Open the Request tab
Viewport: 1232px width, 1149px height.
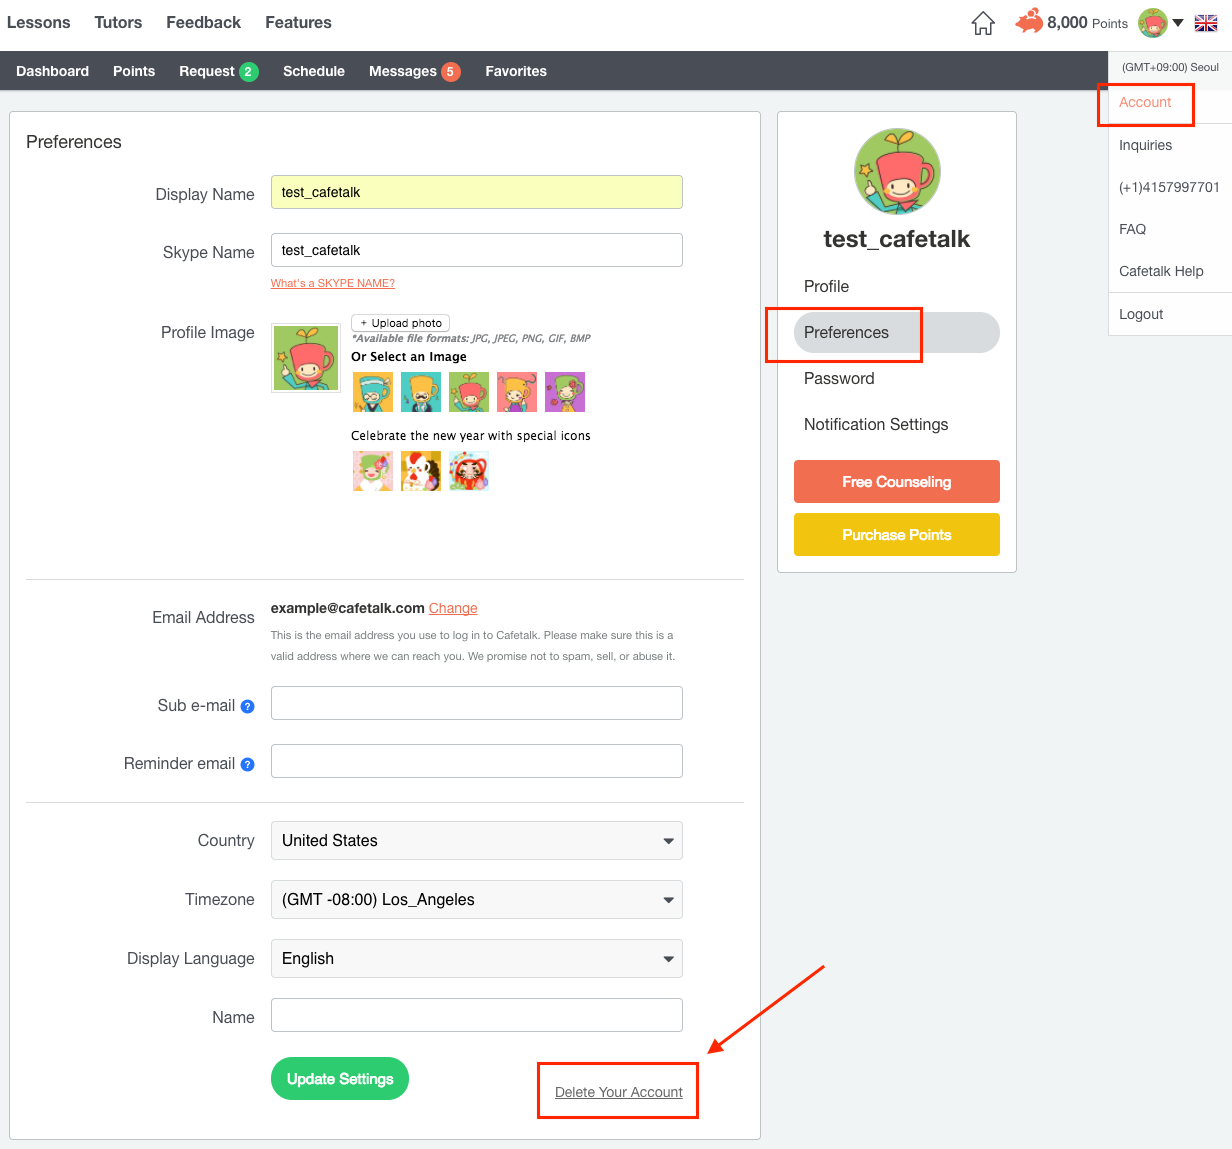pos(207,71)
